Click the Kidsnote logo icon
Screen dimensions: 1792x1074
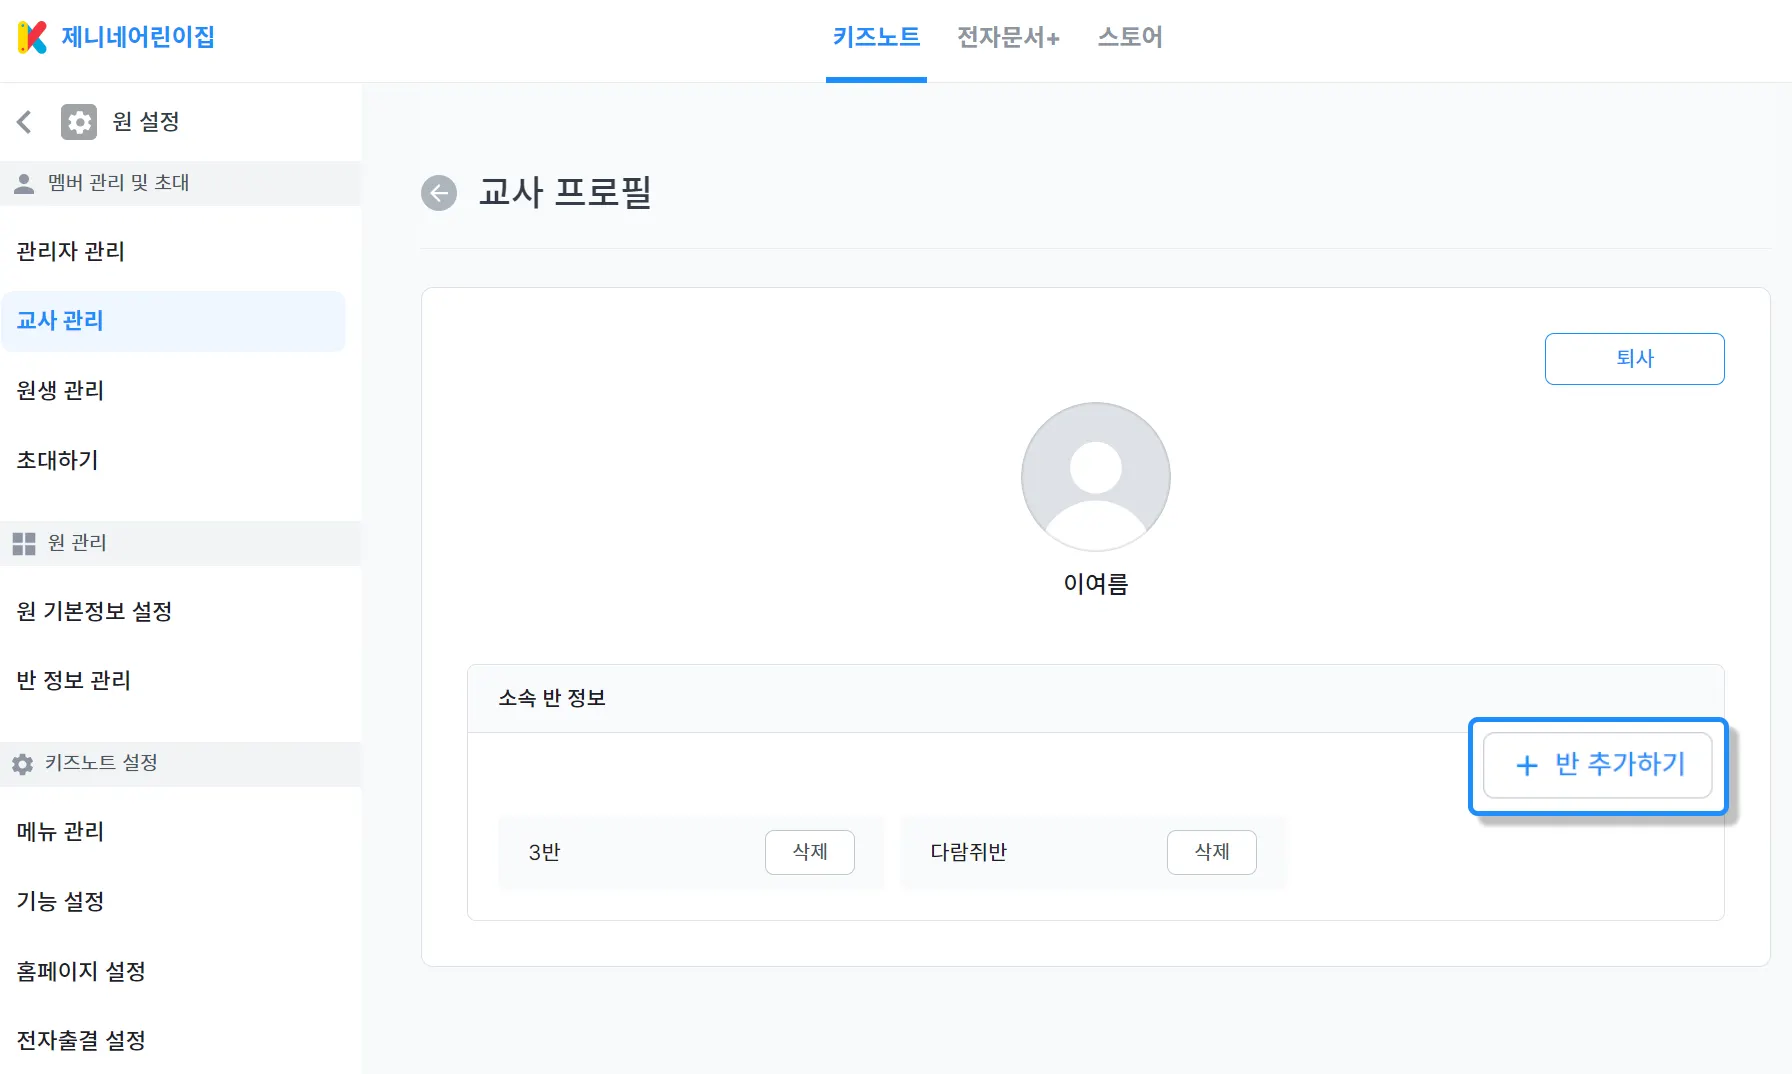pyautogui.click(x=32, y=37)
